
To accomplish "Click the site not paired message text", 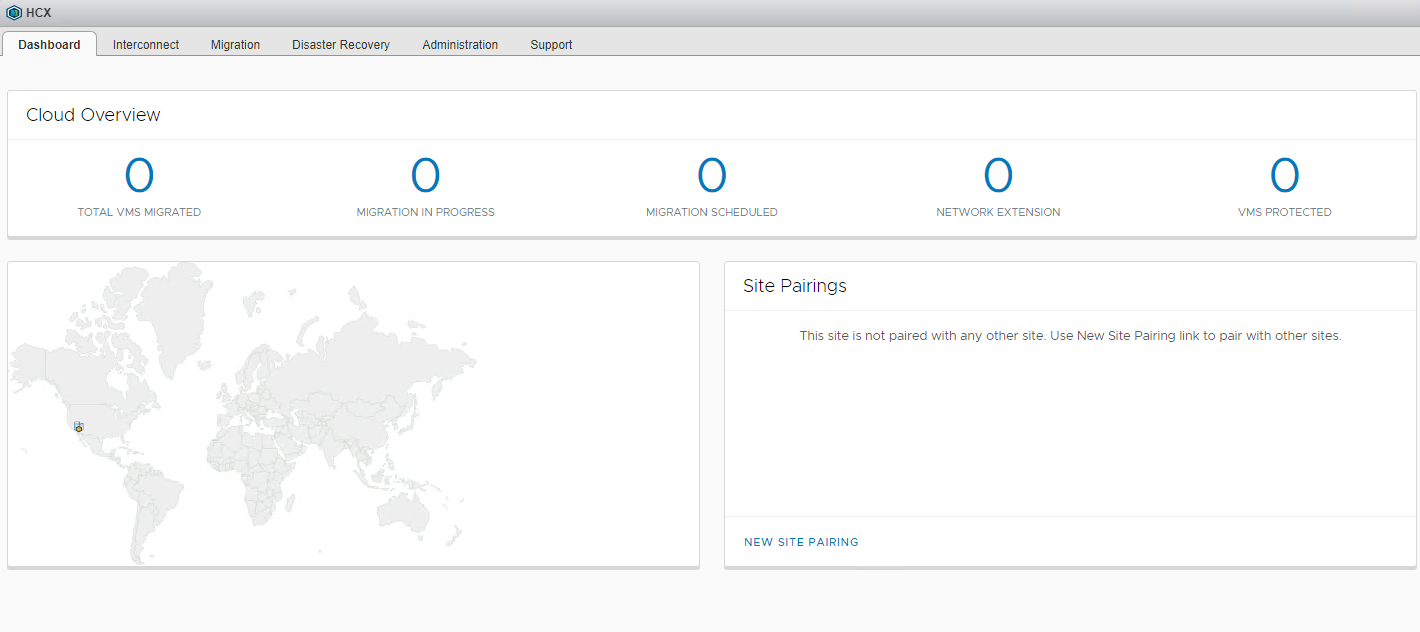I will [1070, 336].
